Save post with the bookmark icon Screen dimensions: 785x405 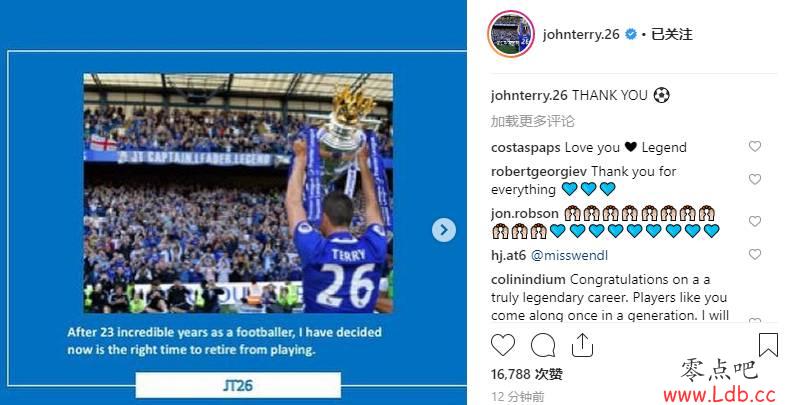tap(768, 345)
